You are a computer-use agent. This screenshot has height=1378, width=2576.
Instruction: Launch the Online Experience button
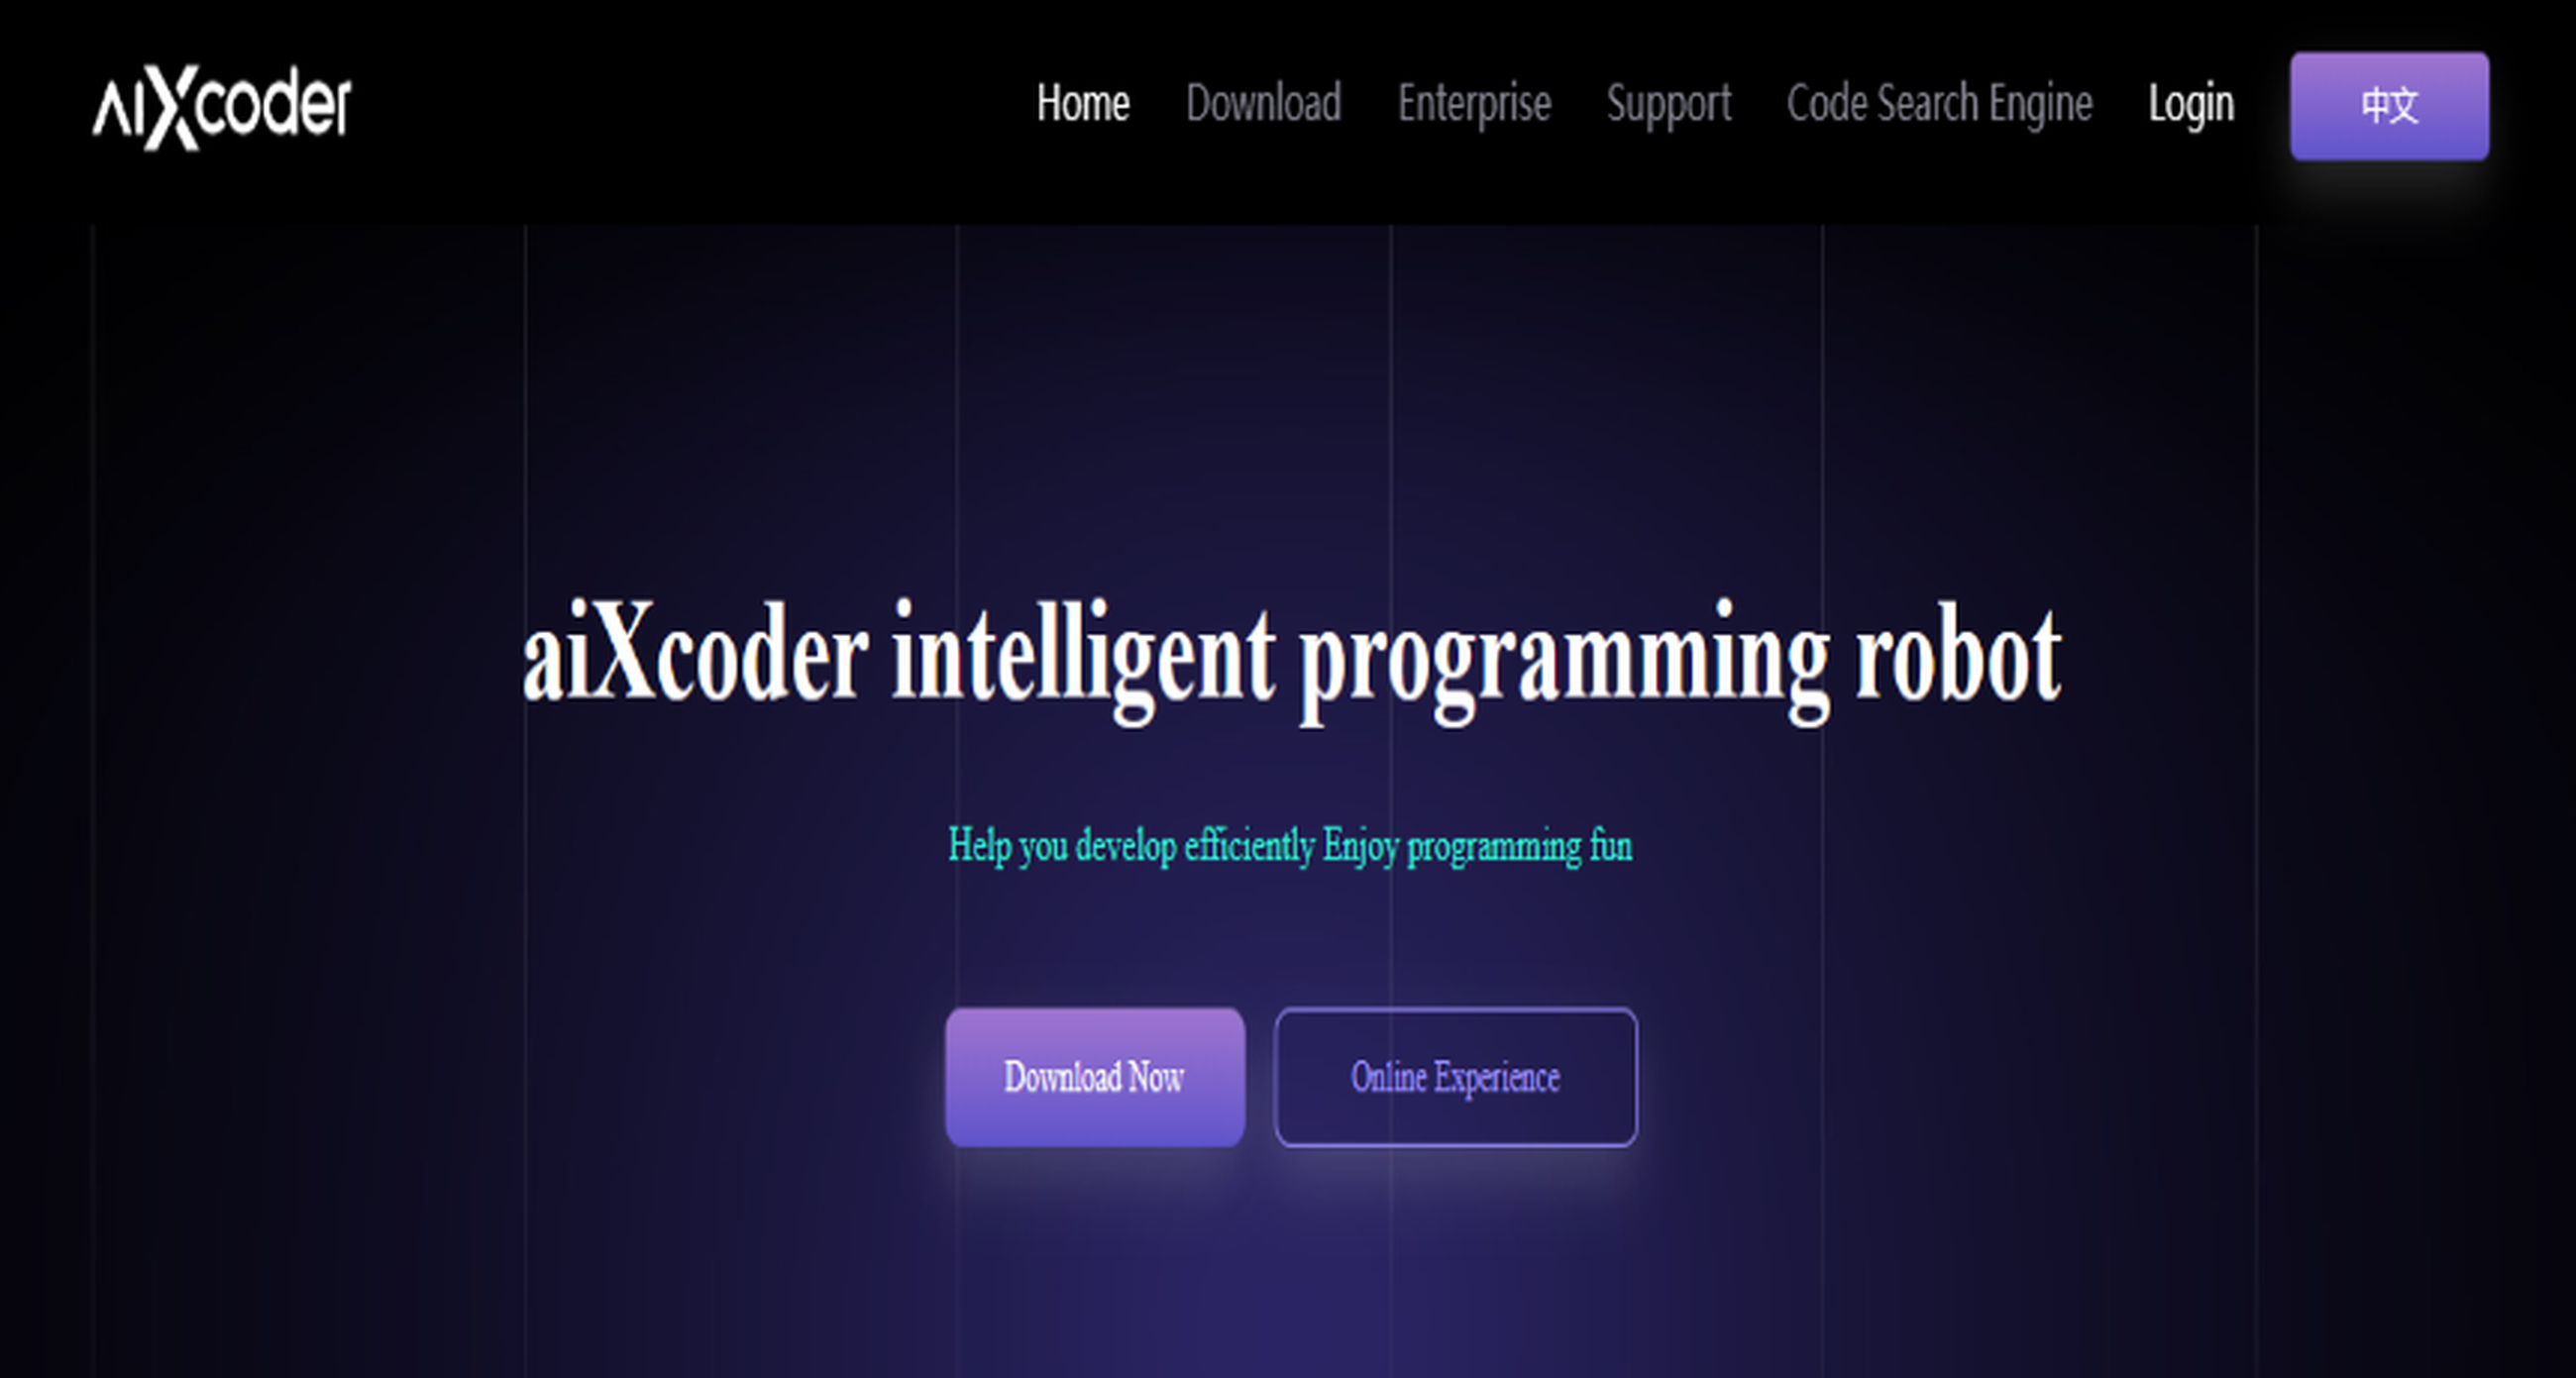1456,1077
